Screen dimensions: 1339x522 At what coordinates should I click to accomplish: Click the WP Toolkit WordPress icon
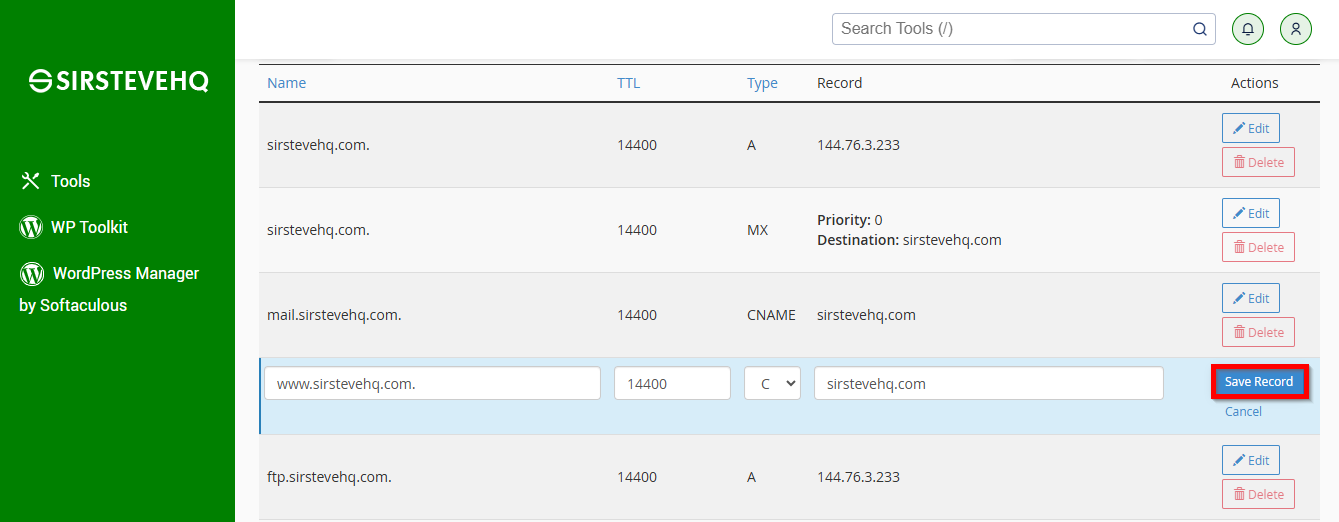pos(31,227)
